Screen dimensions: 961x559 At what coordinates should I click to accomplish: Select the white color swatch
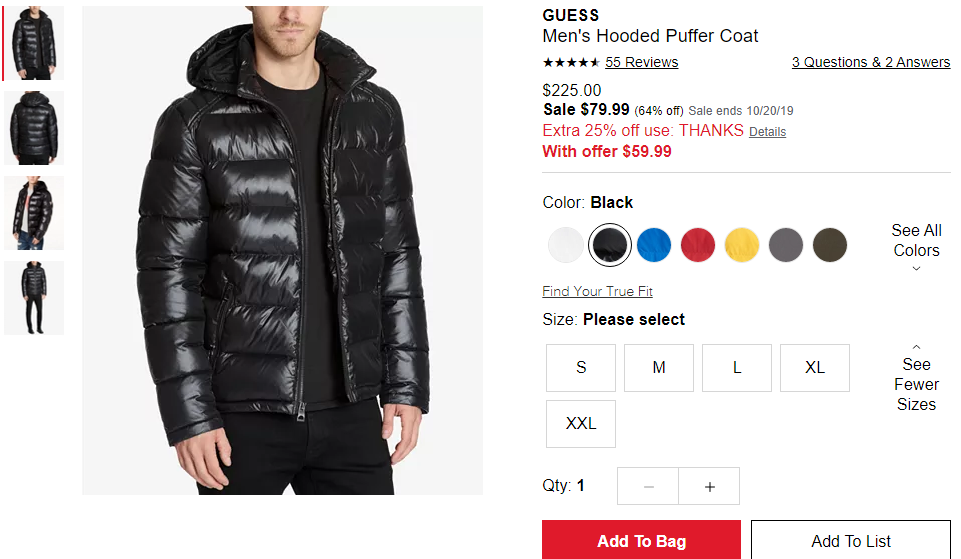[566, 245]
